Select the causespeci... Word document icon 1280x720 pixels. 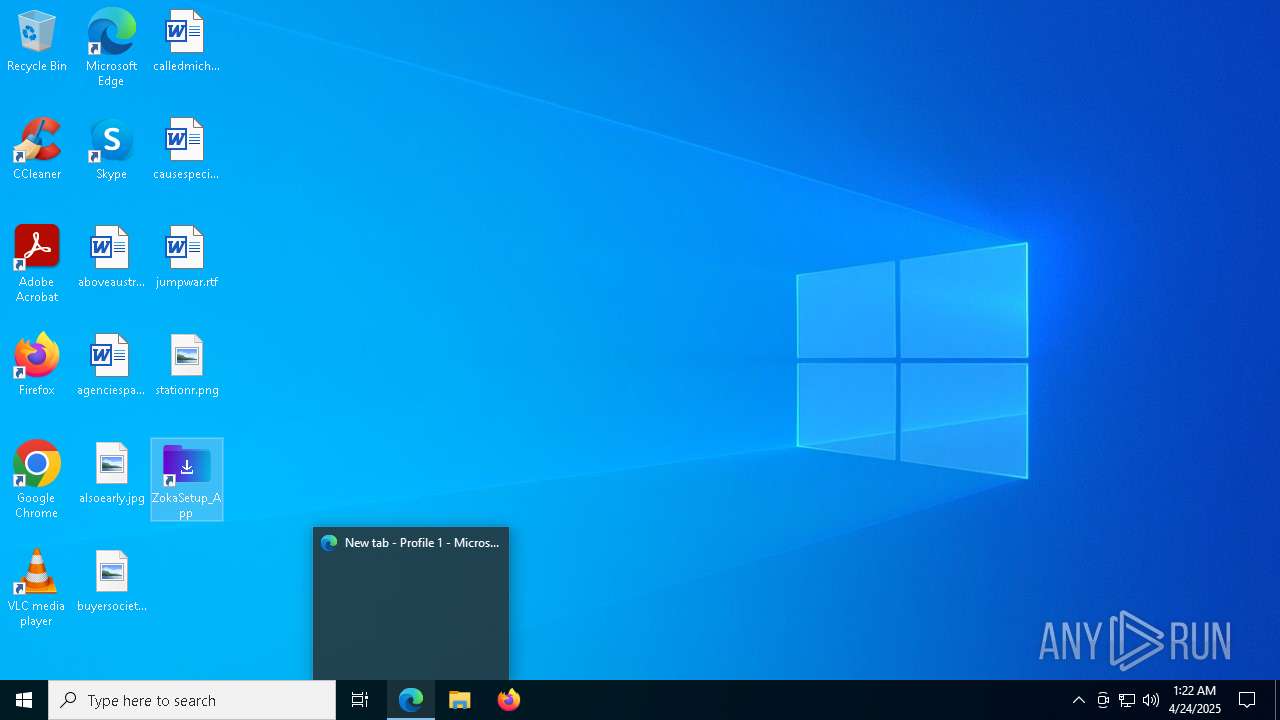(186, 150)
